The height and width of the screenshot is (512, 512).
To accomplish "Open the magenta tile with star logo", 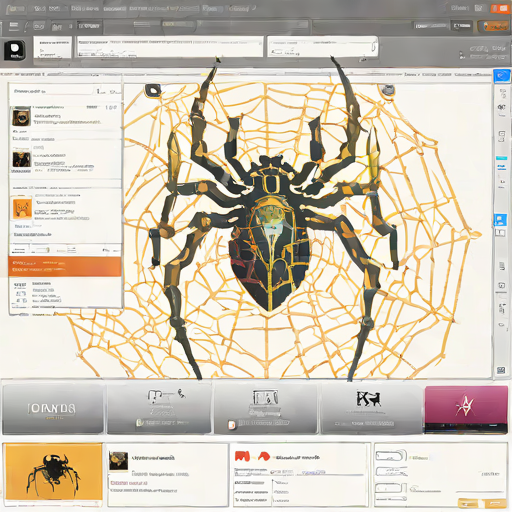I will pyautogui.click(x=466, y=409).
